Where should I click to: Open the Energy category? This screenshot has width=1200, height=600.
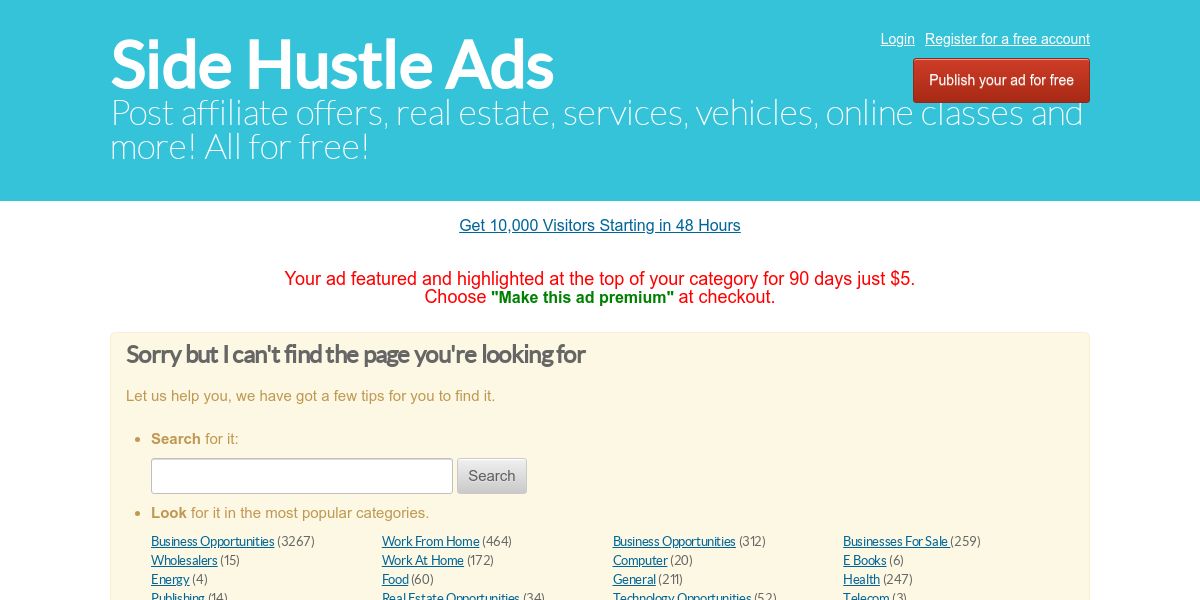[x=170, y=579]
